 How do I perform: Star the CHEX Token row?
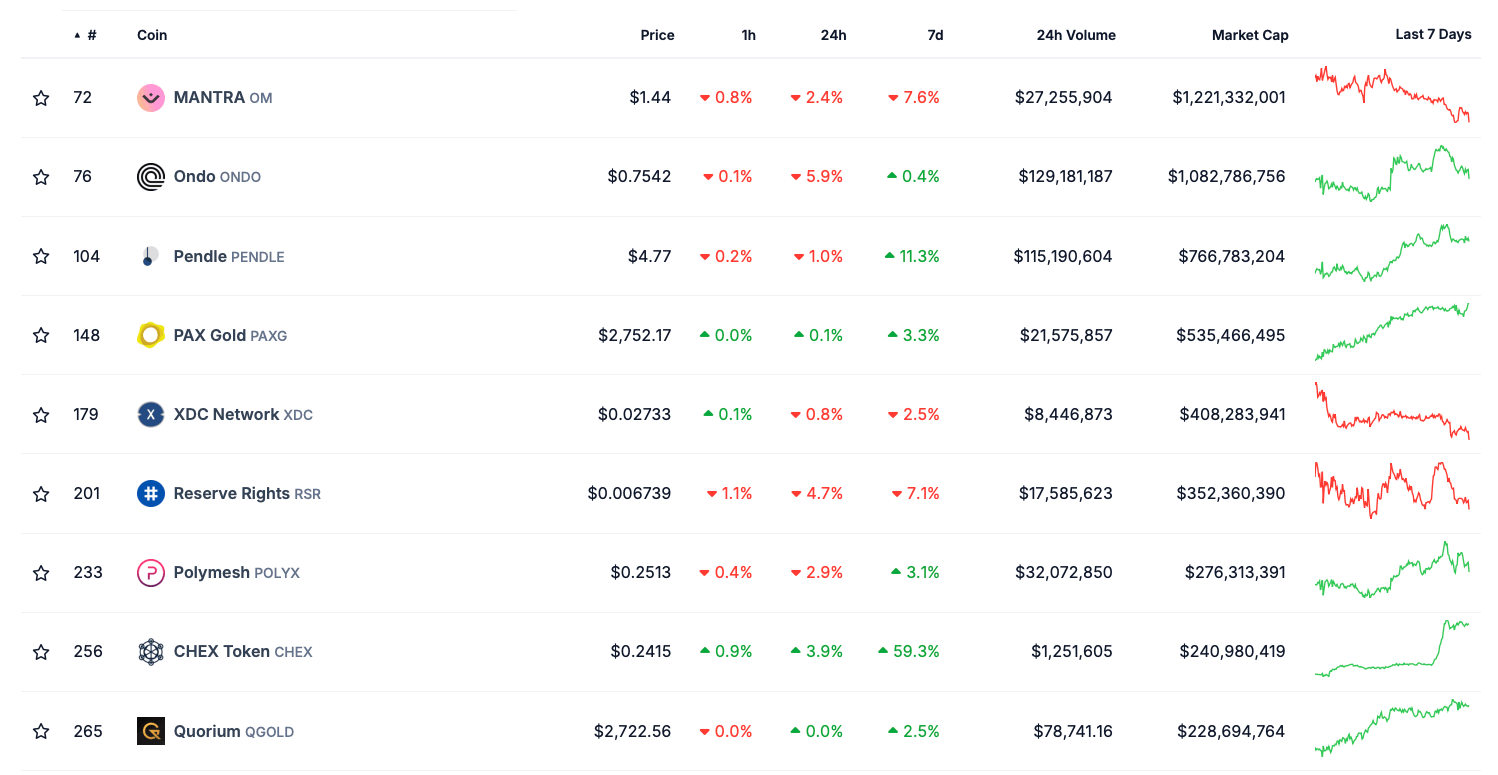click(41, 652)
